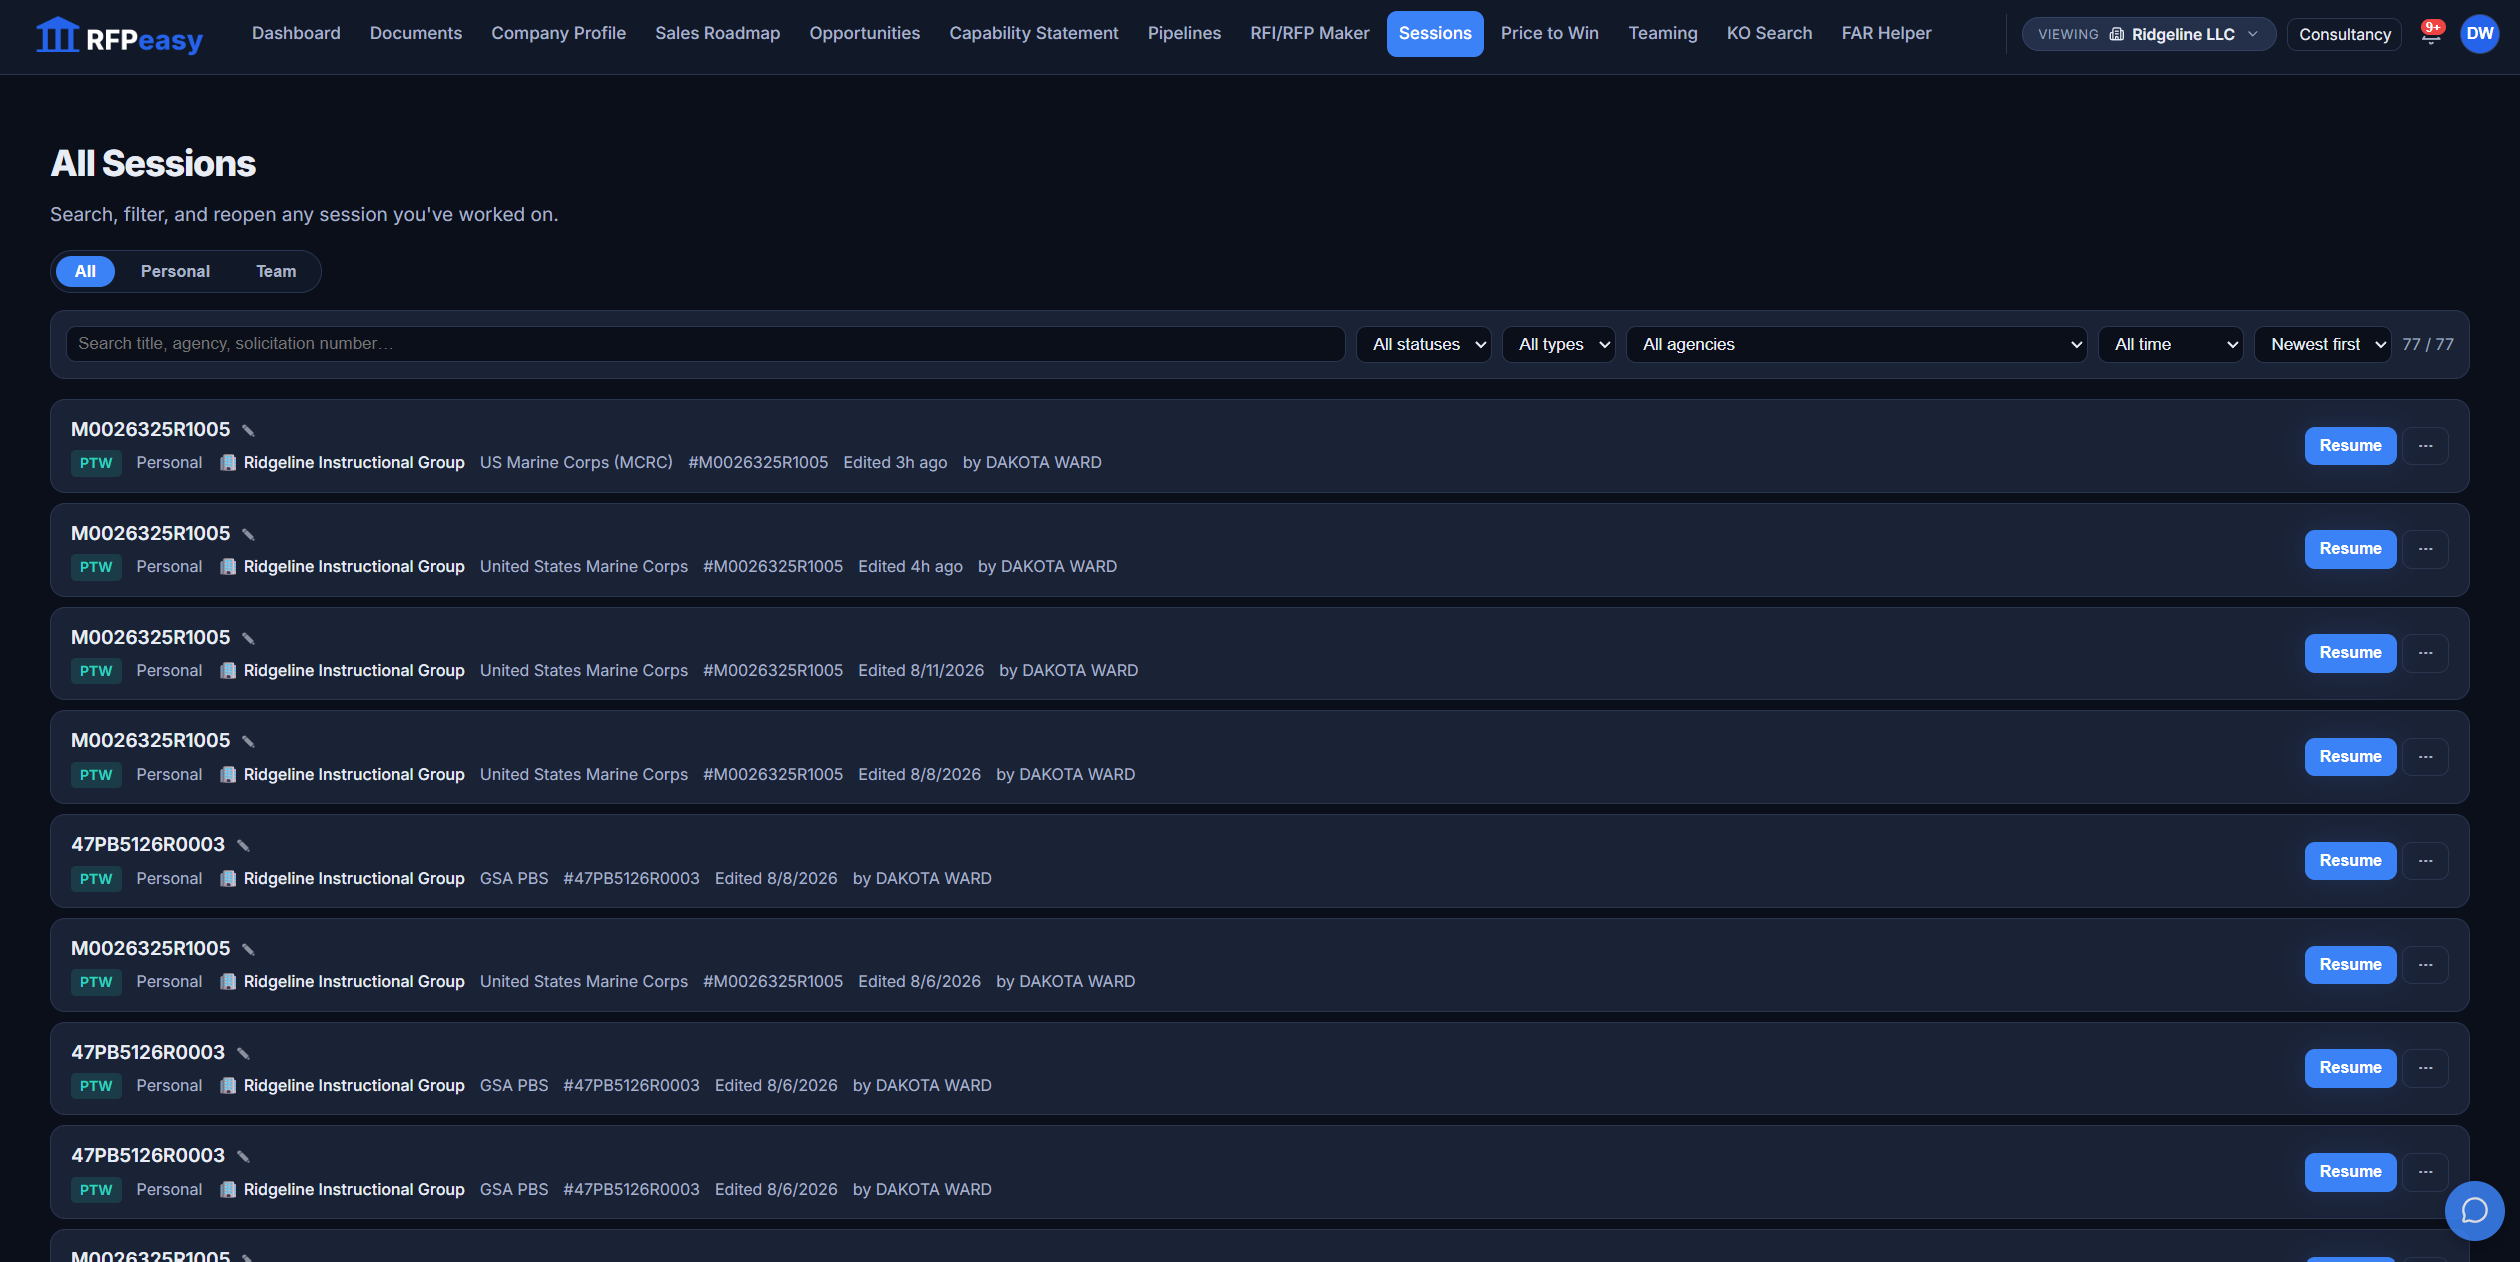Resume the first 47PB5126R0003 session edited 8/6/2026
Image resolution: width=2520 pixels, height=1262 pixels.
(2351, 1068)
